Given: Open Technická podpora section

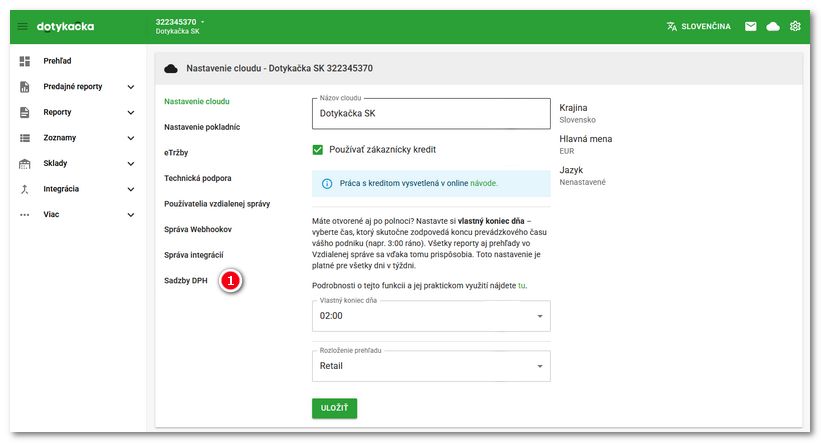Looking at the screenshot, I should [197, 178].
